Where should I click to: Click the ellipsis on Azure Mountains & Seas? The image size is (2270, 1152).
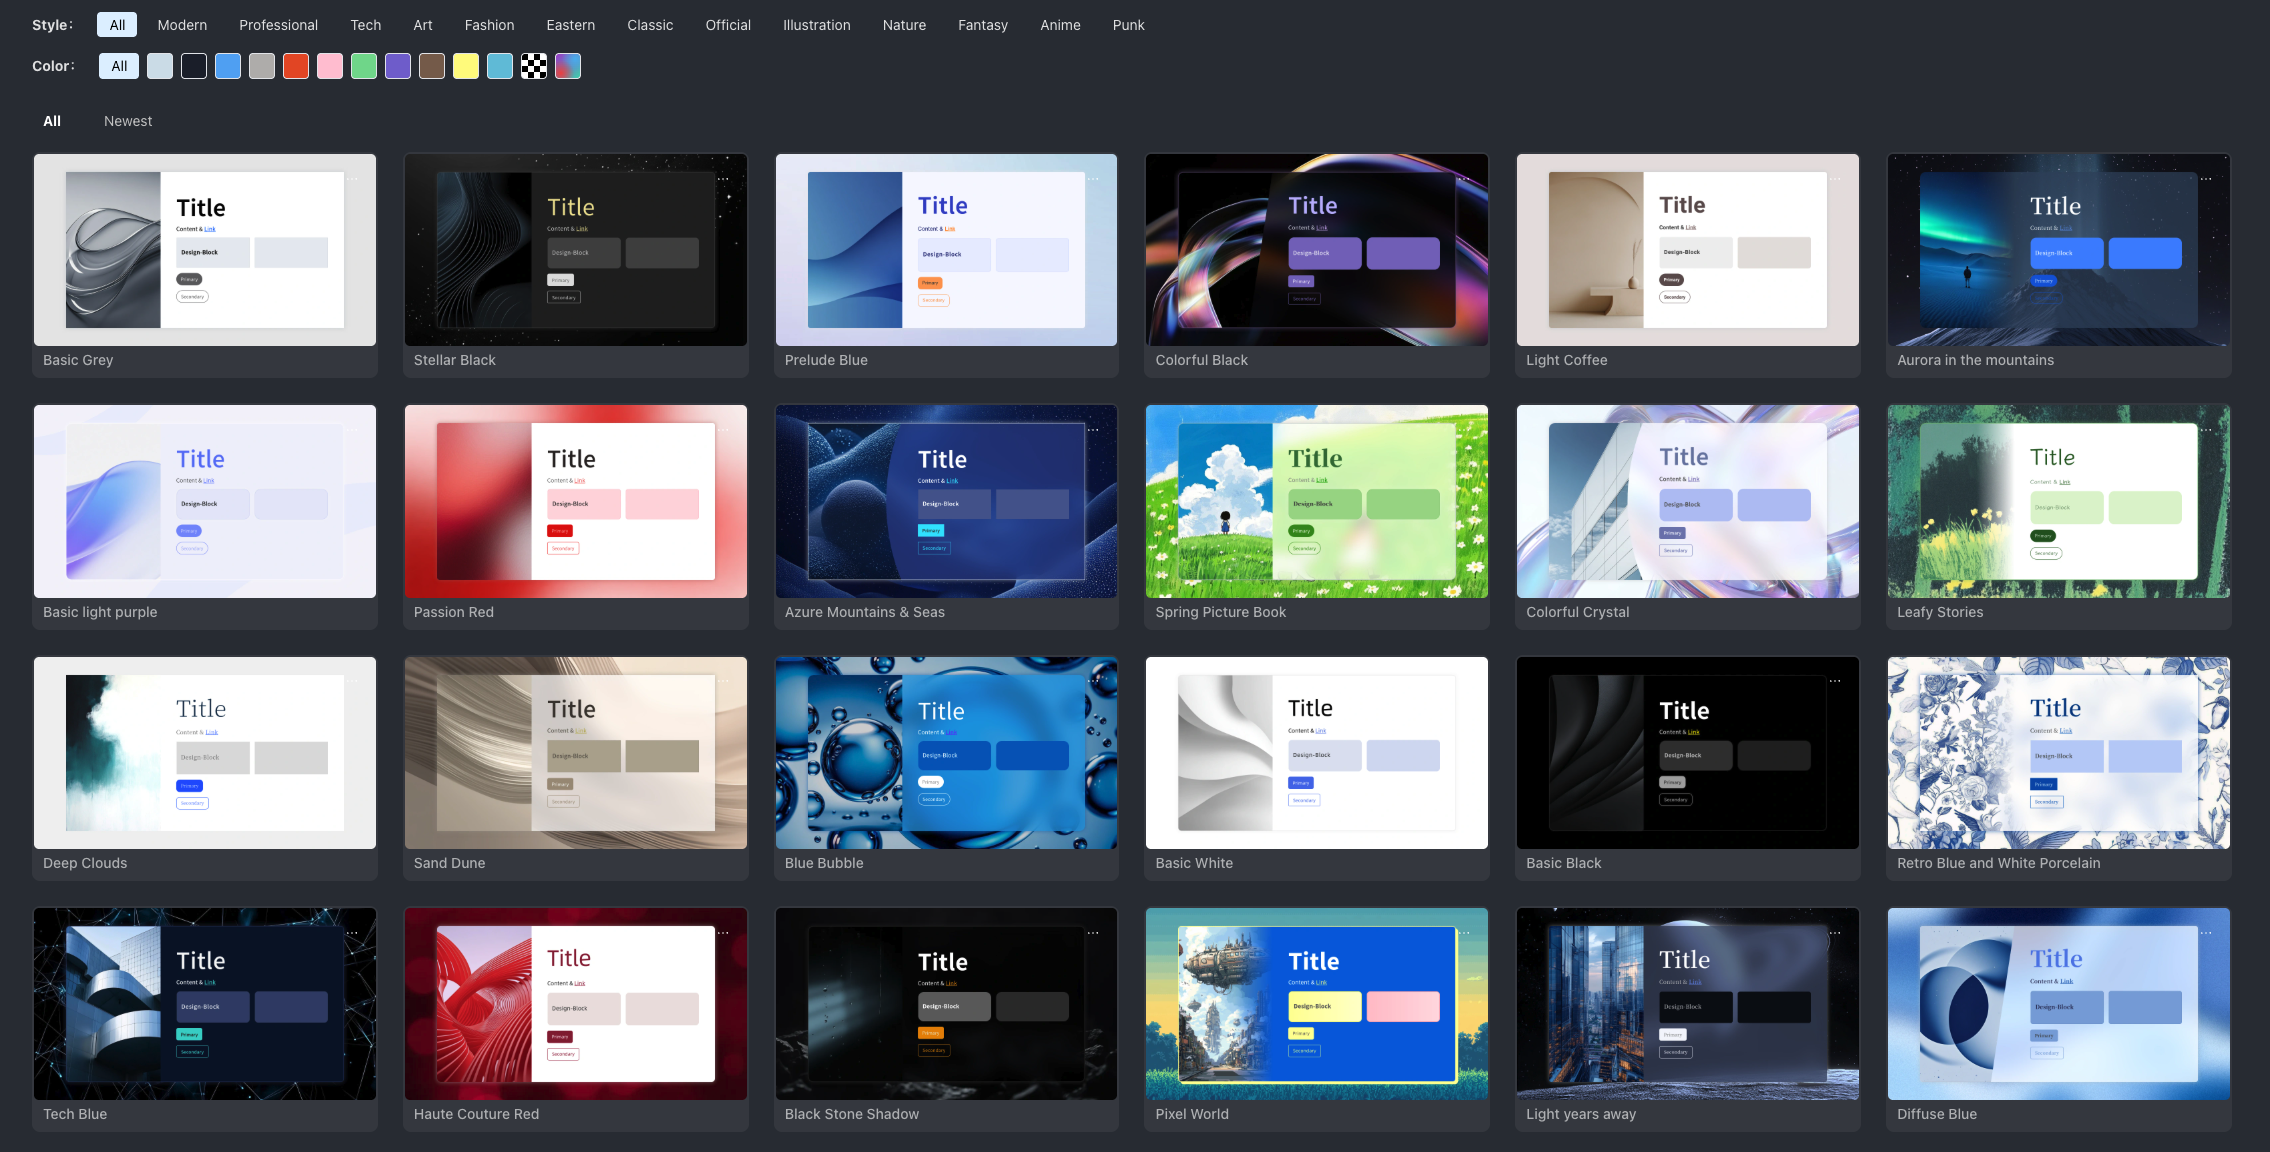click(1093, 430)
